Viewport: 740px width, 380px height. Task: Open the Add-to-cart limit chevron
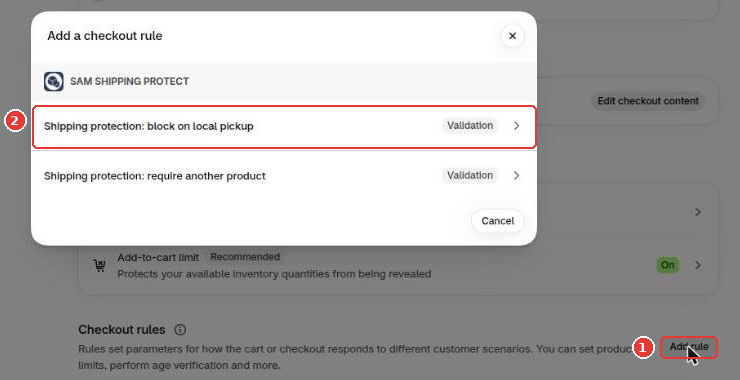coord(698,265)
